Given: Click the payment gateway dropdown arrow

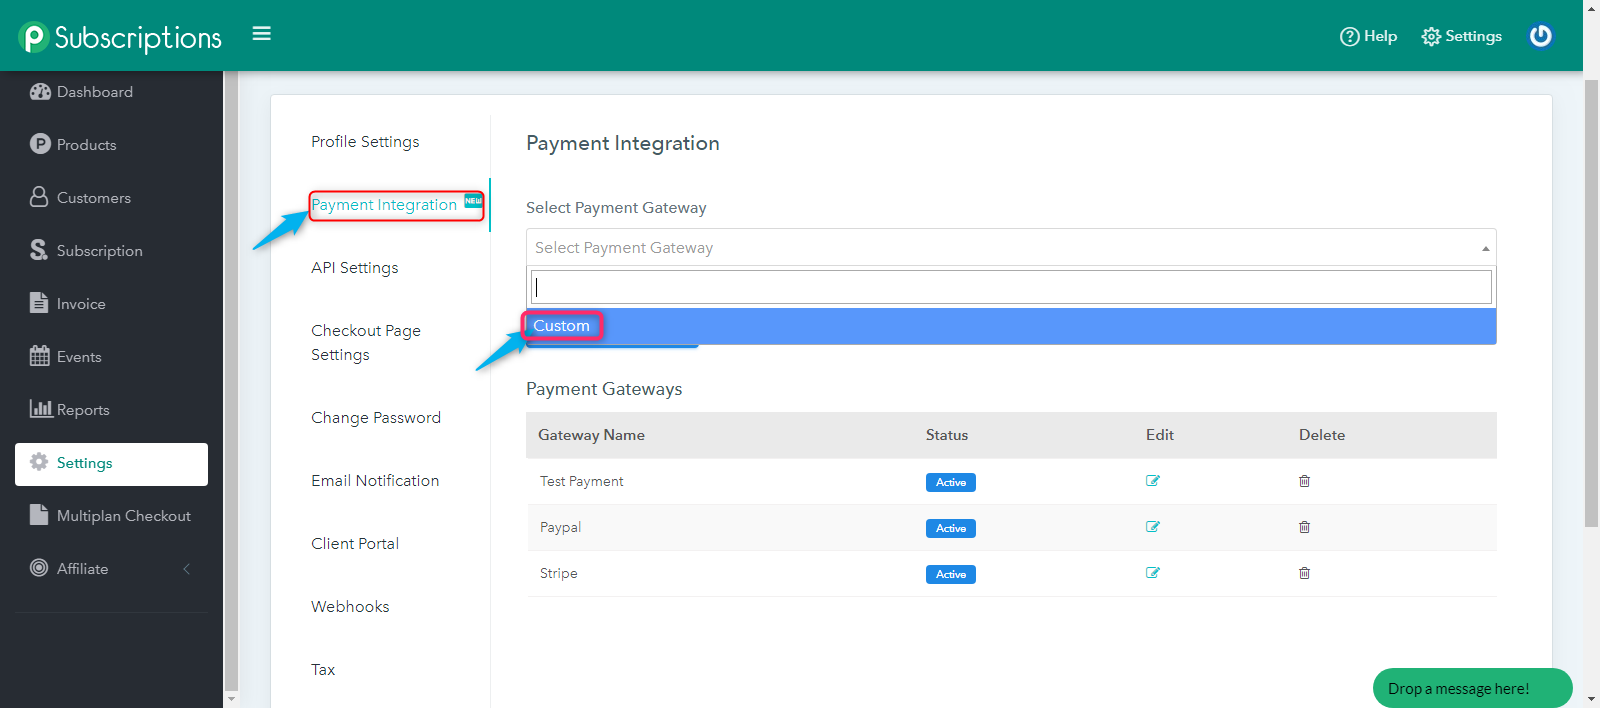Looking at the screenshot, I should 1486,248.
